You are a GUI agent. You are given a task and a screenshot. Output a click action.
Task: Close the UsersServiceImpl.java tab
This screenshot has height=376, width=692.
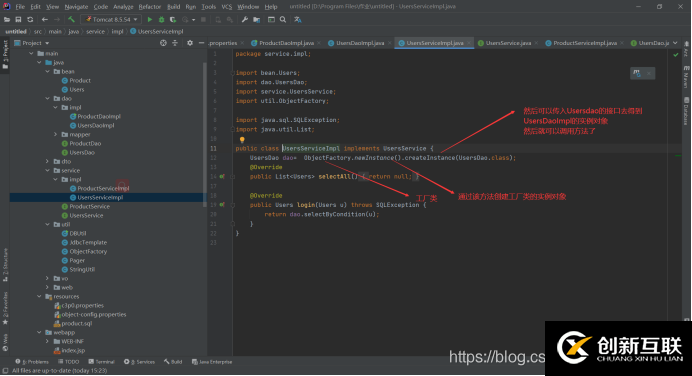[469, 43]
